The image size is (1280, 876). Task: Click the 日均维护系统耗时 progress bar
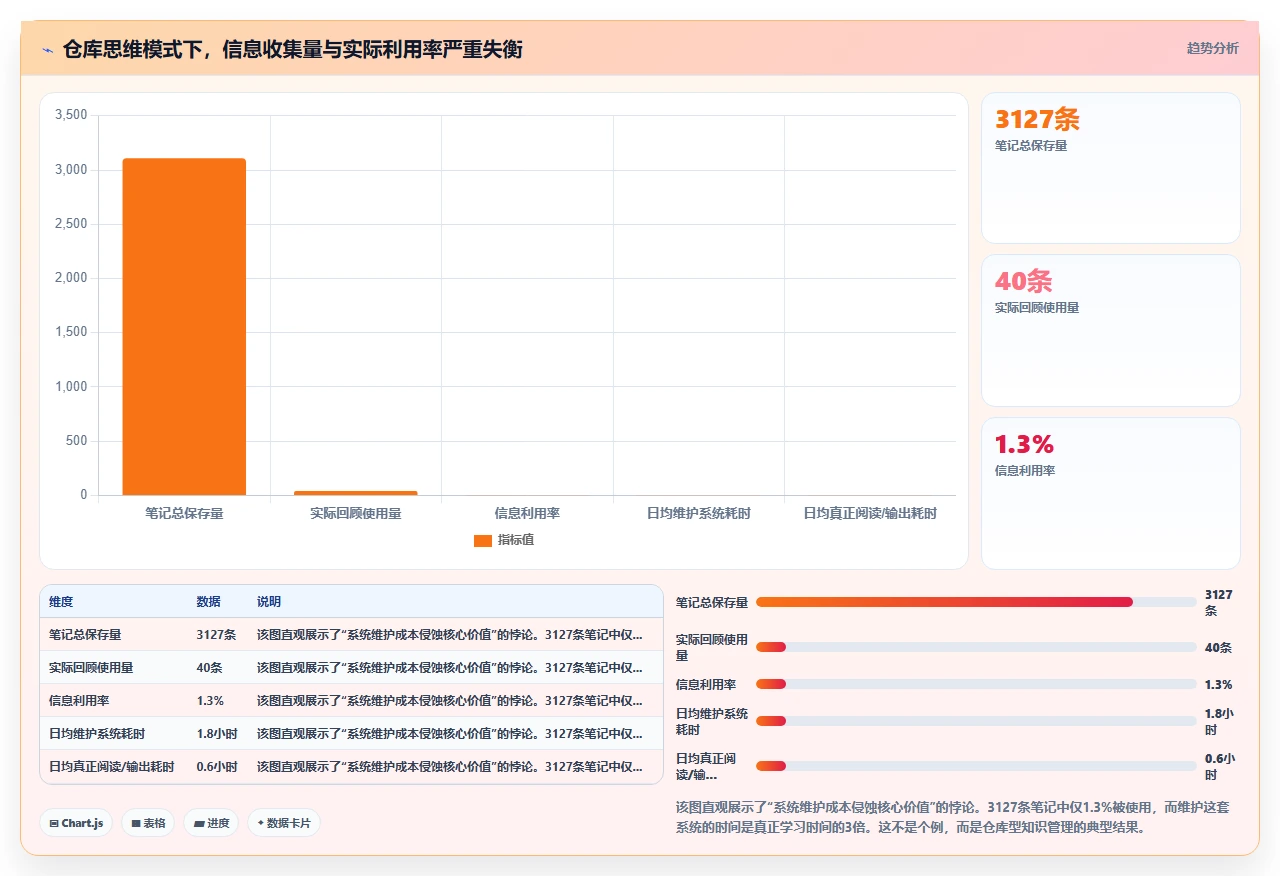click(x=976, y=721)
